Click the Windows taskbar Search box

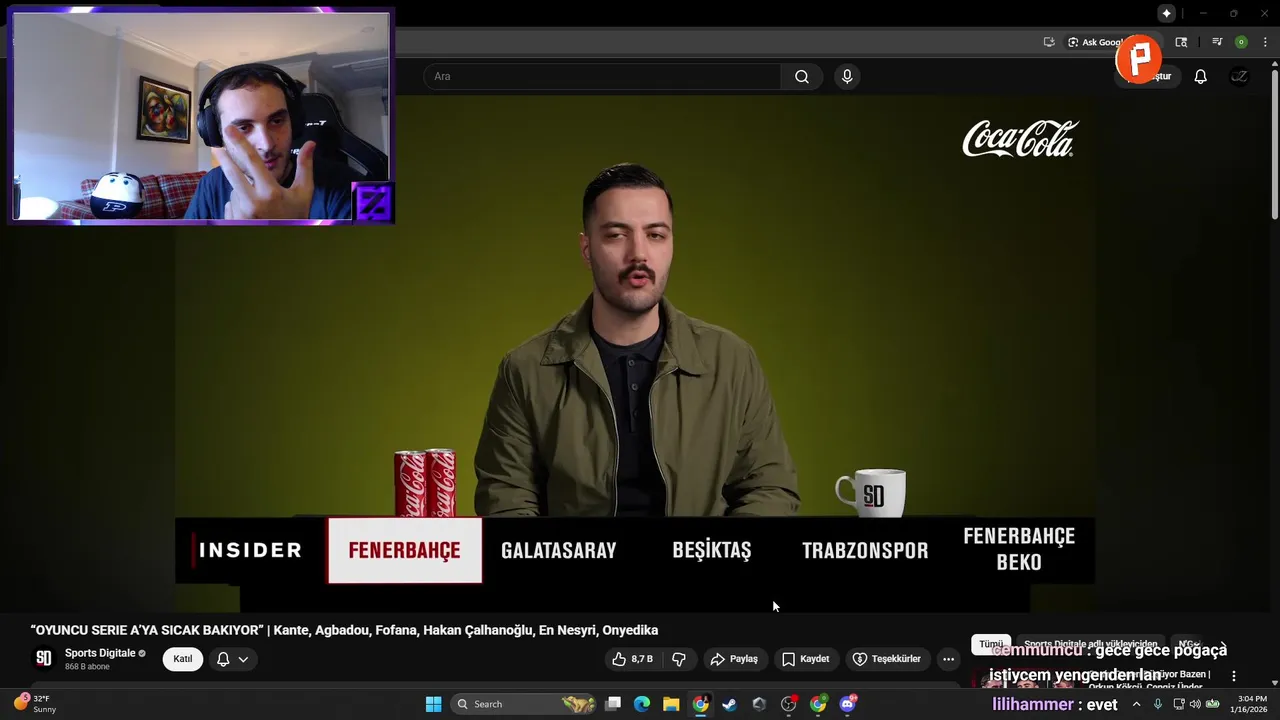(x=523, y=704)
